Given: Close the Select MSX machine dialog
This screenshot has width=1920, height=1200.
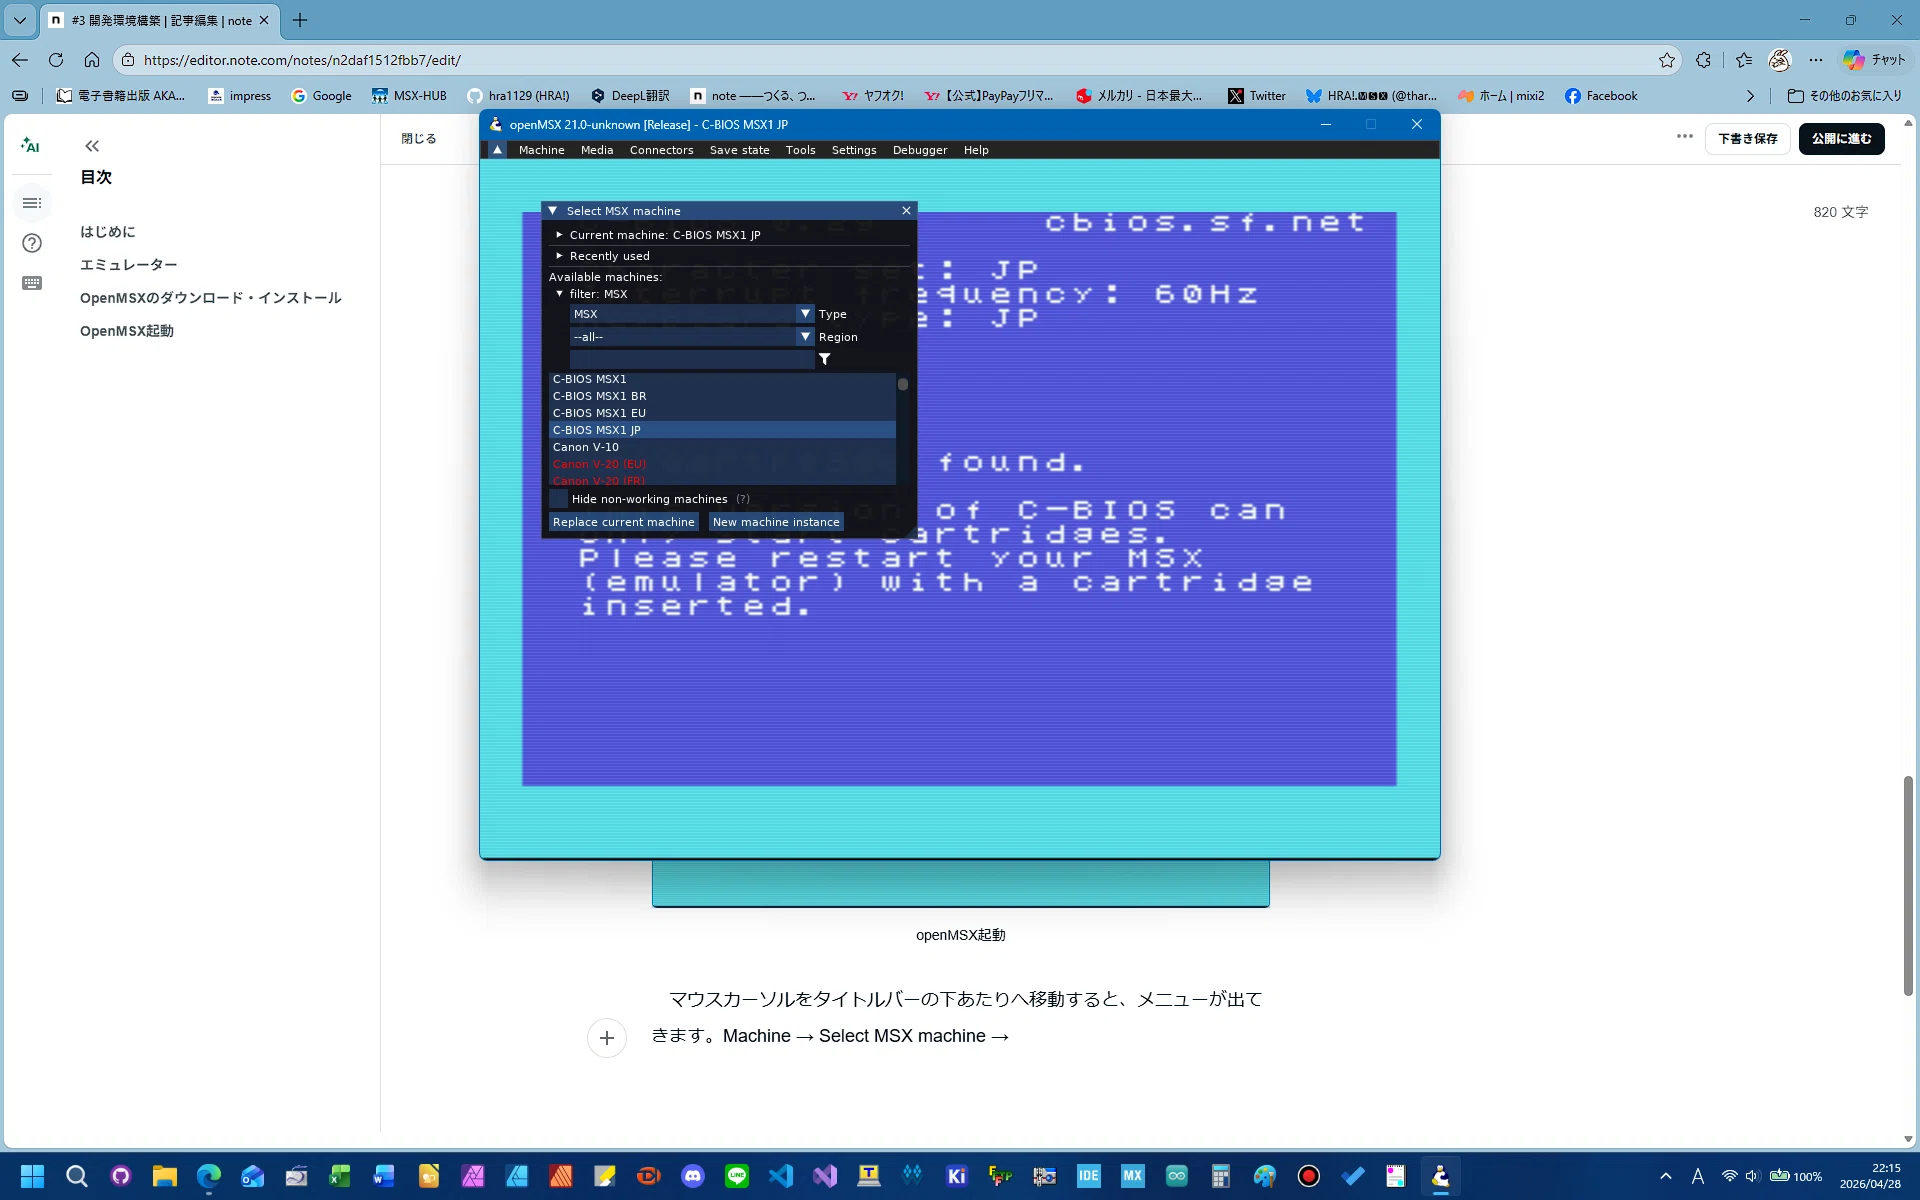Looking at the screenshot, I should 906,211.
